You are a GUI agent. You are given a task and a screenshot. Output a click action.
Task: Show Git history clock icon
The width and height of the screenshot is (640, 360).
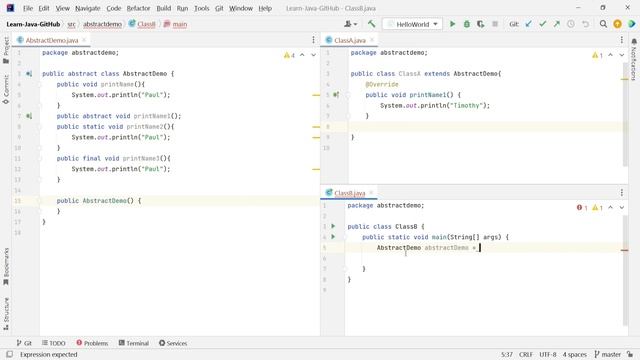tap(571, 24)
